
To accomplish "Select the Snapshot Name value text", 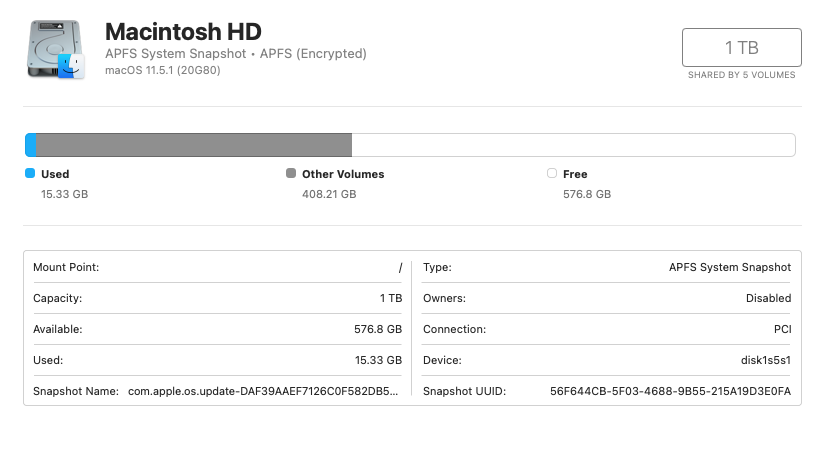I will 263,391.
